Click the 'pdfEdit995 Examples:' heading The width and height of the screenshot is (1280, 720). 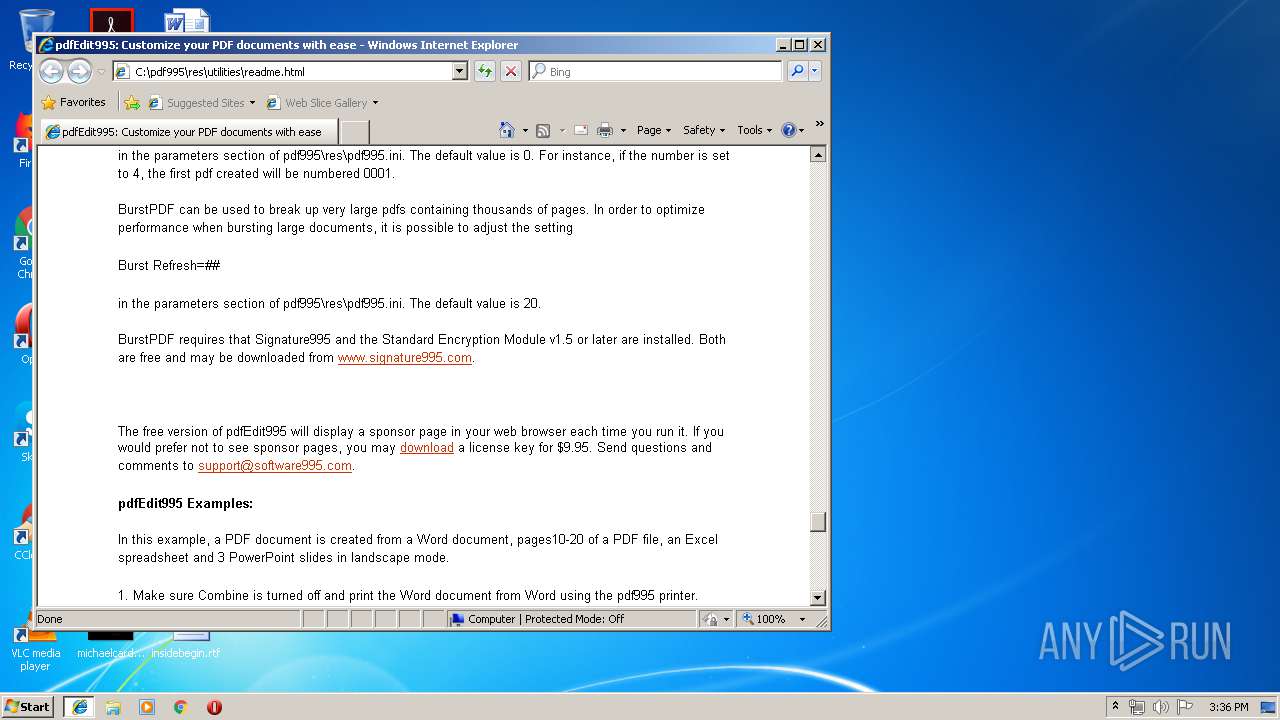[x=185, y=504]
